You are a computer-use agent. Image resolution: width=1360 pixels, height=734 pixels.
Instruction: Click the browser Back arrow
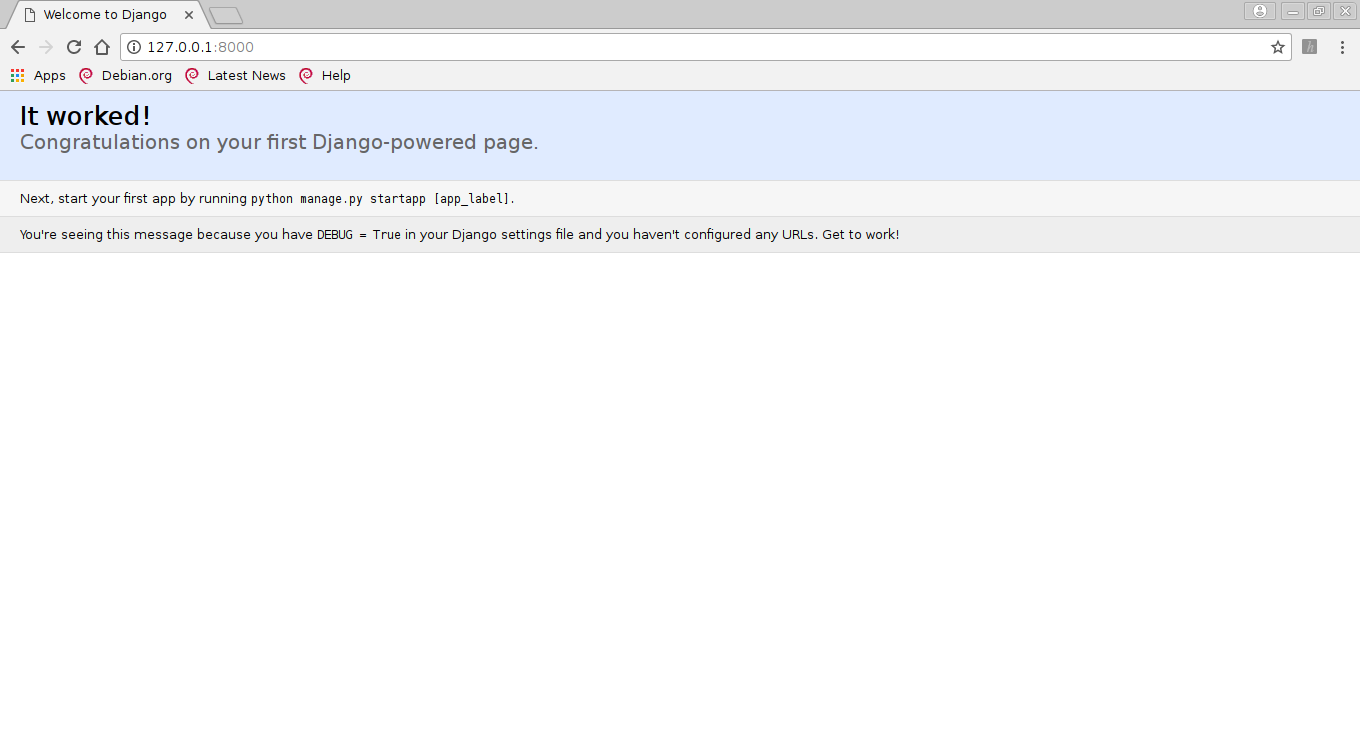coord(18,47)
